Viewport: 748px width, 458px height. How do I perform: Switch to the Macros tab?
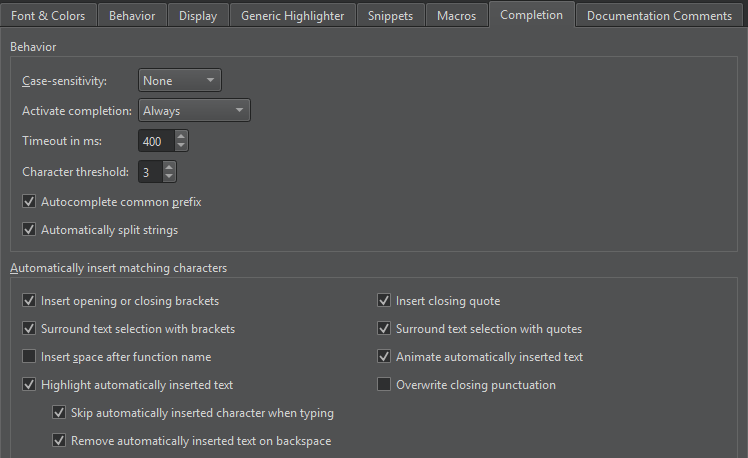[456, 15]
